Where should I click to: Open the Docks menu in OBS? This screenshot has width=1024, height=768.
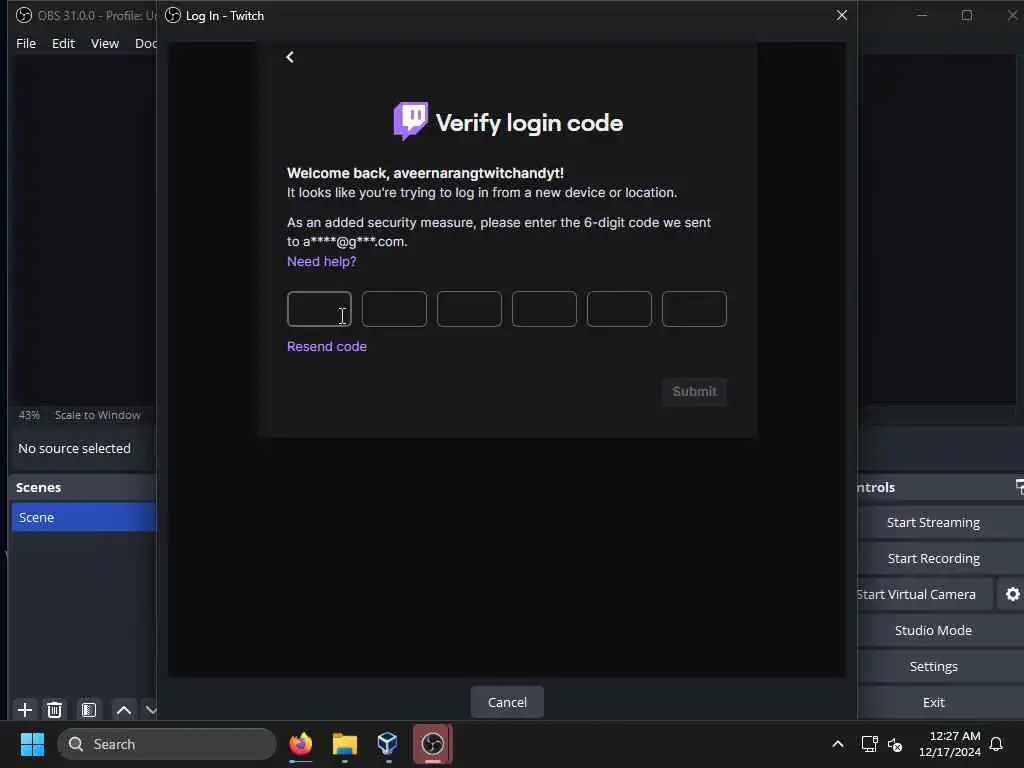pyautogui.click(x=146, y=43)
